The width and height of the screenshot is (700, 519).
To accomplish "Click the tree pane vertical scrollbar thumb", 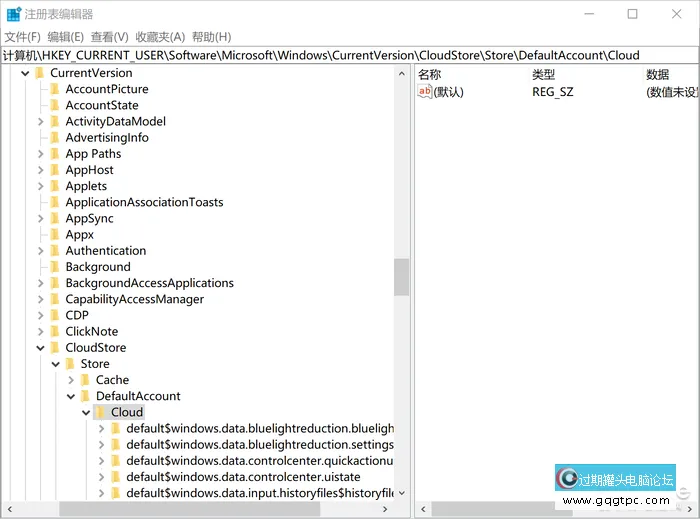I will (401, 277).
